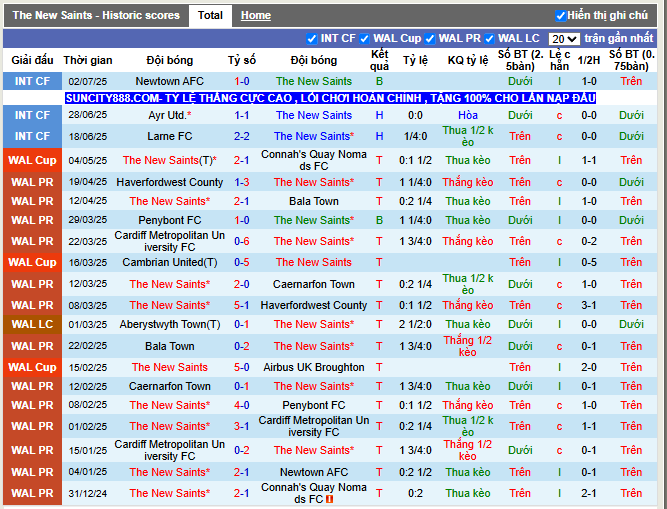Open the 20 recent matches dropdown
The width and height of the screenshot is (667, 509).
point(564,39)
